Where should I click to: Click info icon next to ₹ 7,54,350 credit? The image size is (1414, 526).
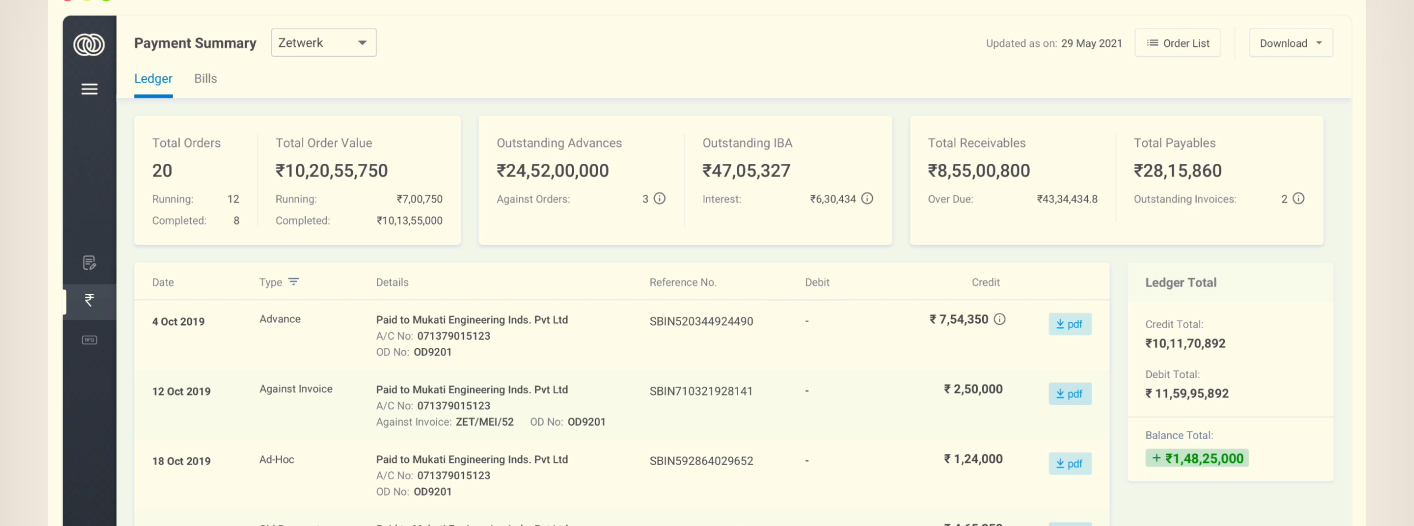pos(999,320)
